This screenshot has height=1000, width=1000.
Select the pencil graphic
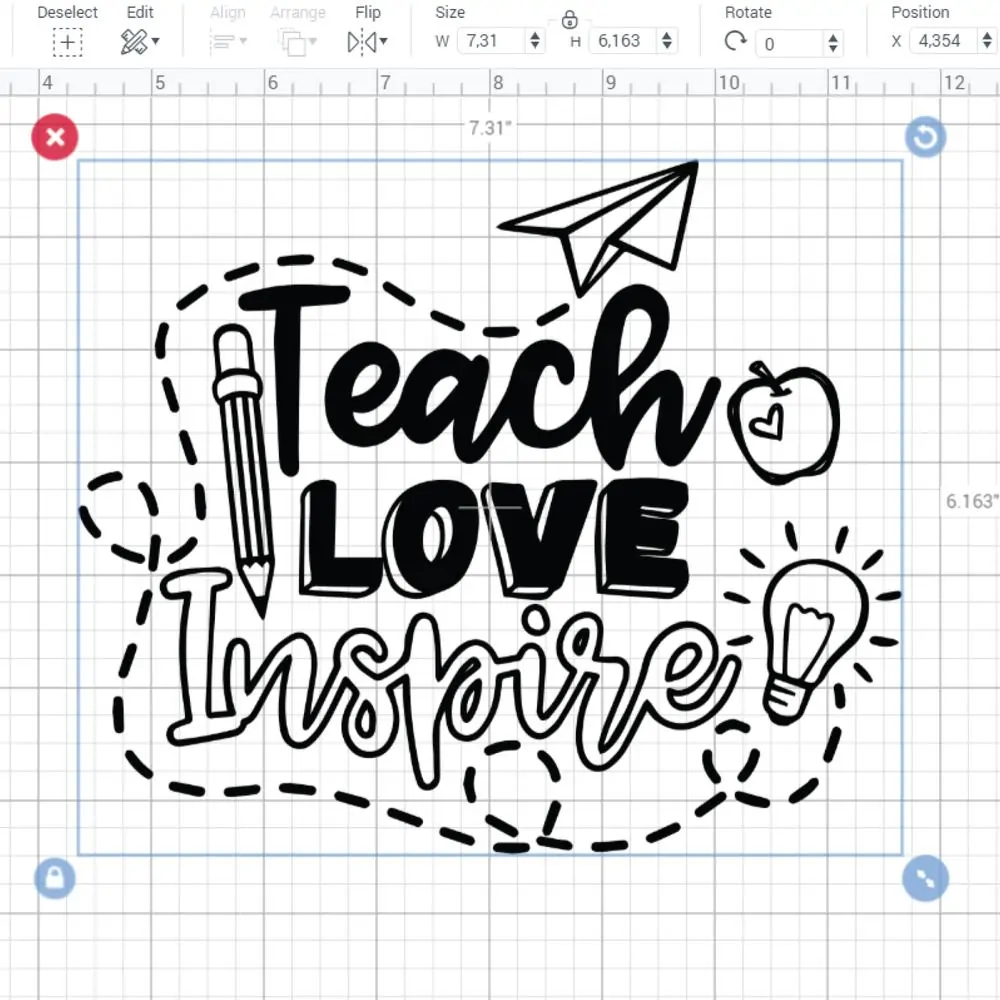(x=246, y=469)
